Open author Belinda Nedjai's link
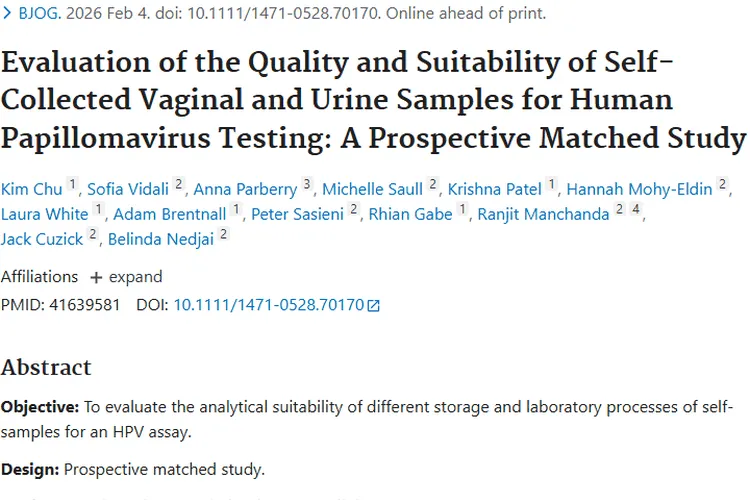Viewport: 750px width, 500px height. coord(159,239)
